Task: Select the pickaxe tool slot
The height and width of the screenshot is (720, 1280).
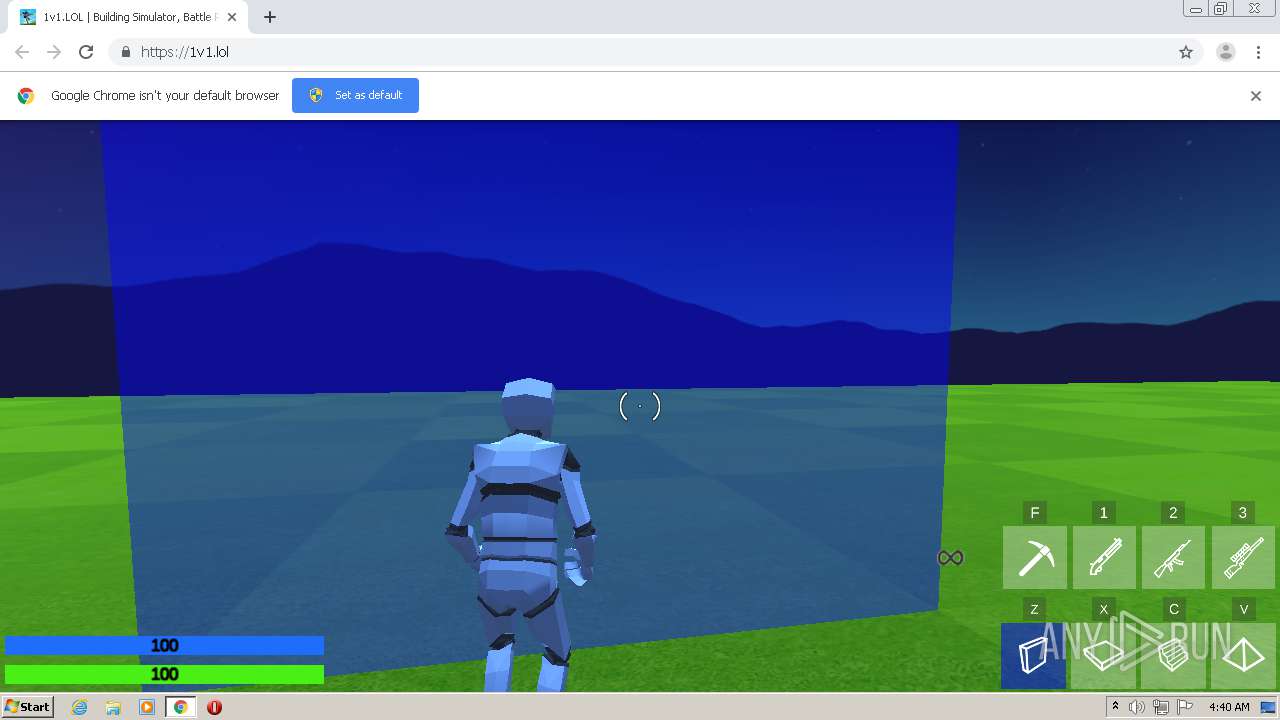Action: (1035, 557)
